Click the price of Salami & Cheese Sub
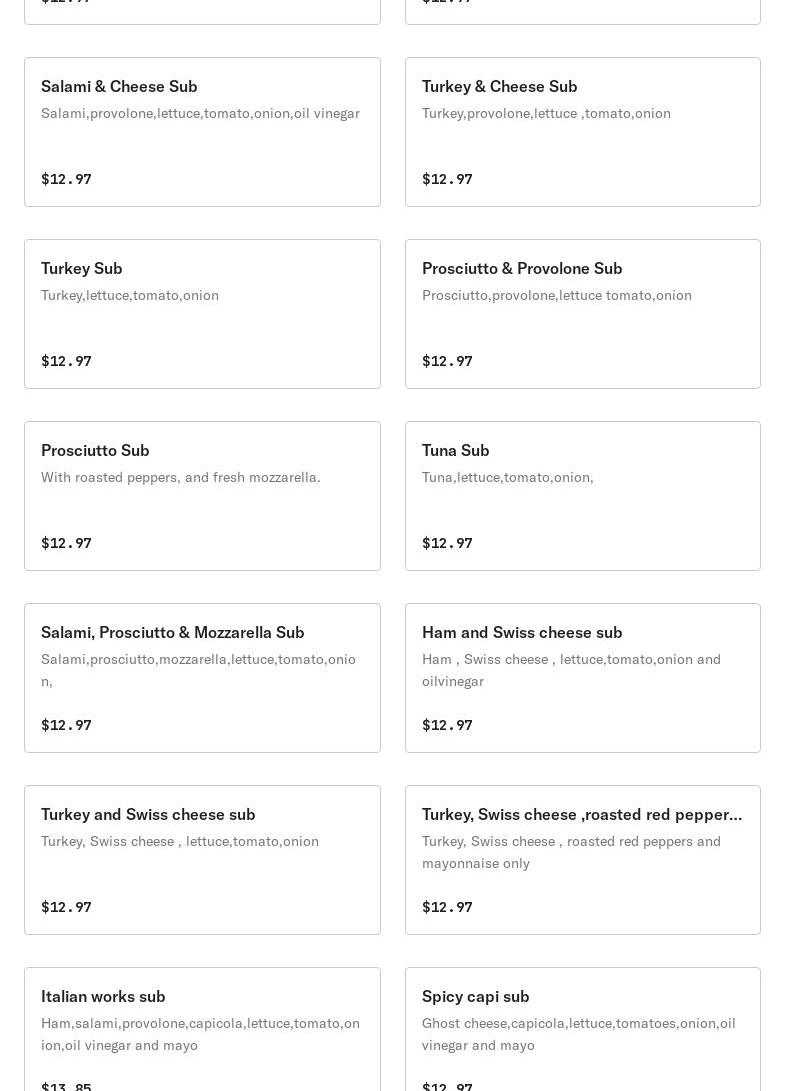The height and width of the screenshot is (1091, 785). click(x=66, y=179)
